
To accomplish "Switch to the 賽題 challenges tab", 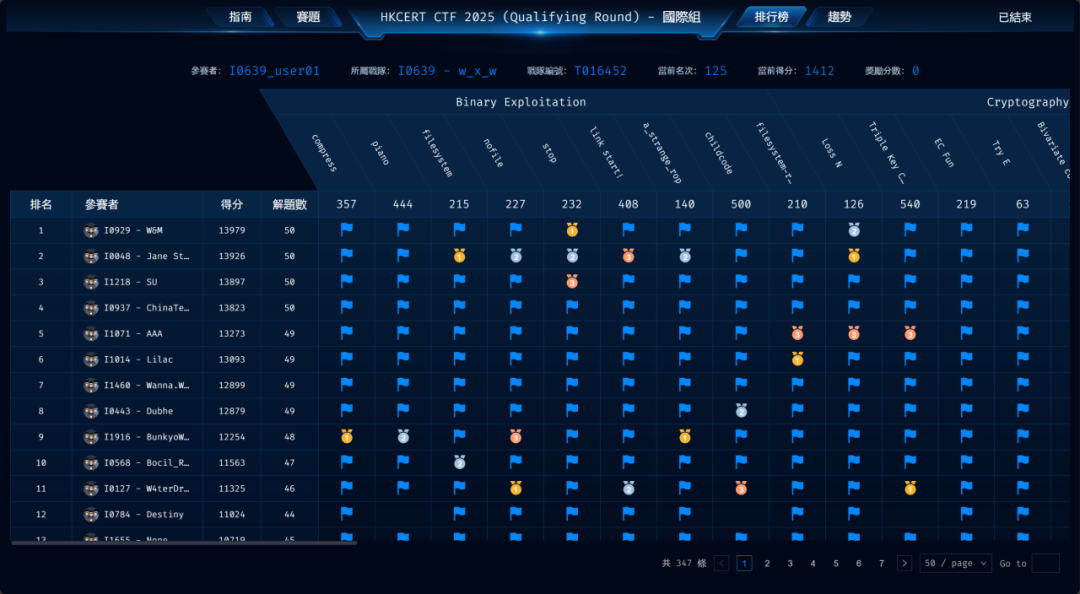I will [x=308, y=17].
